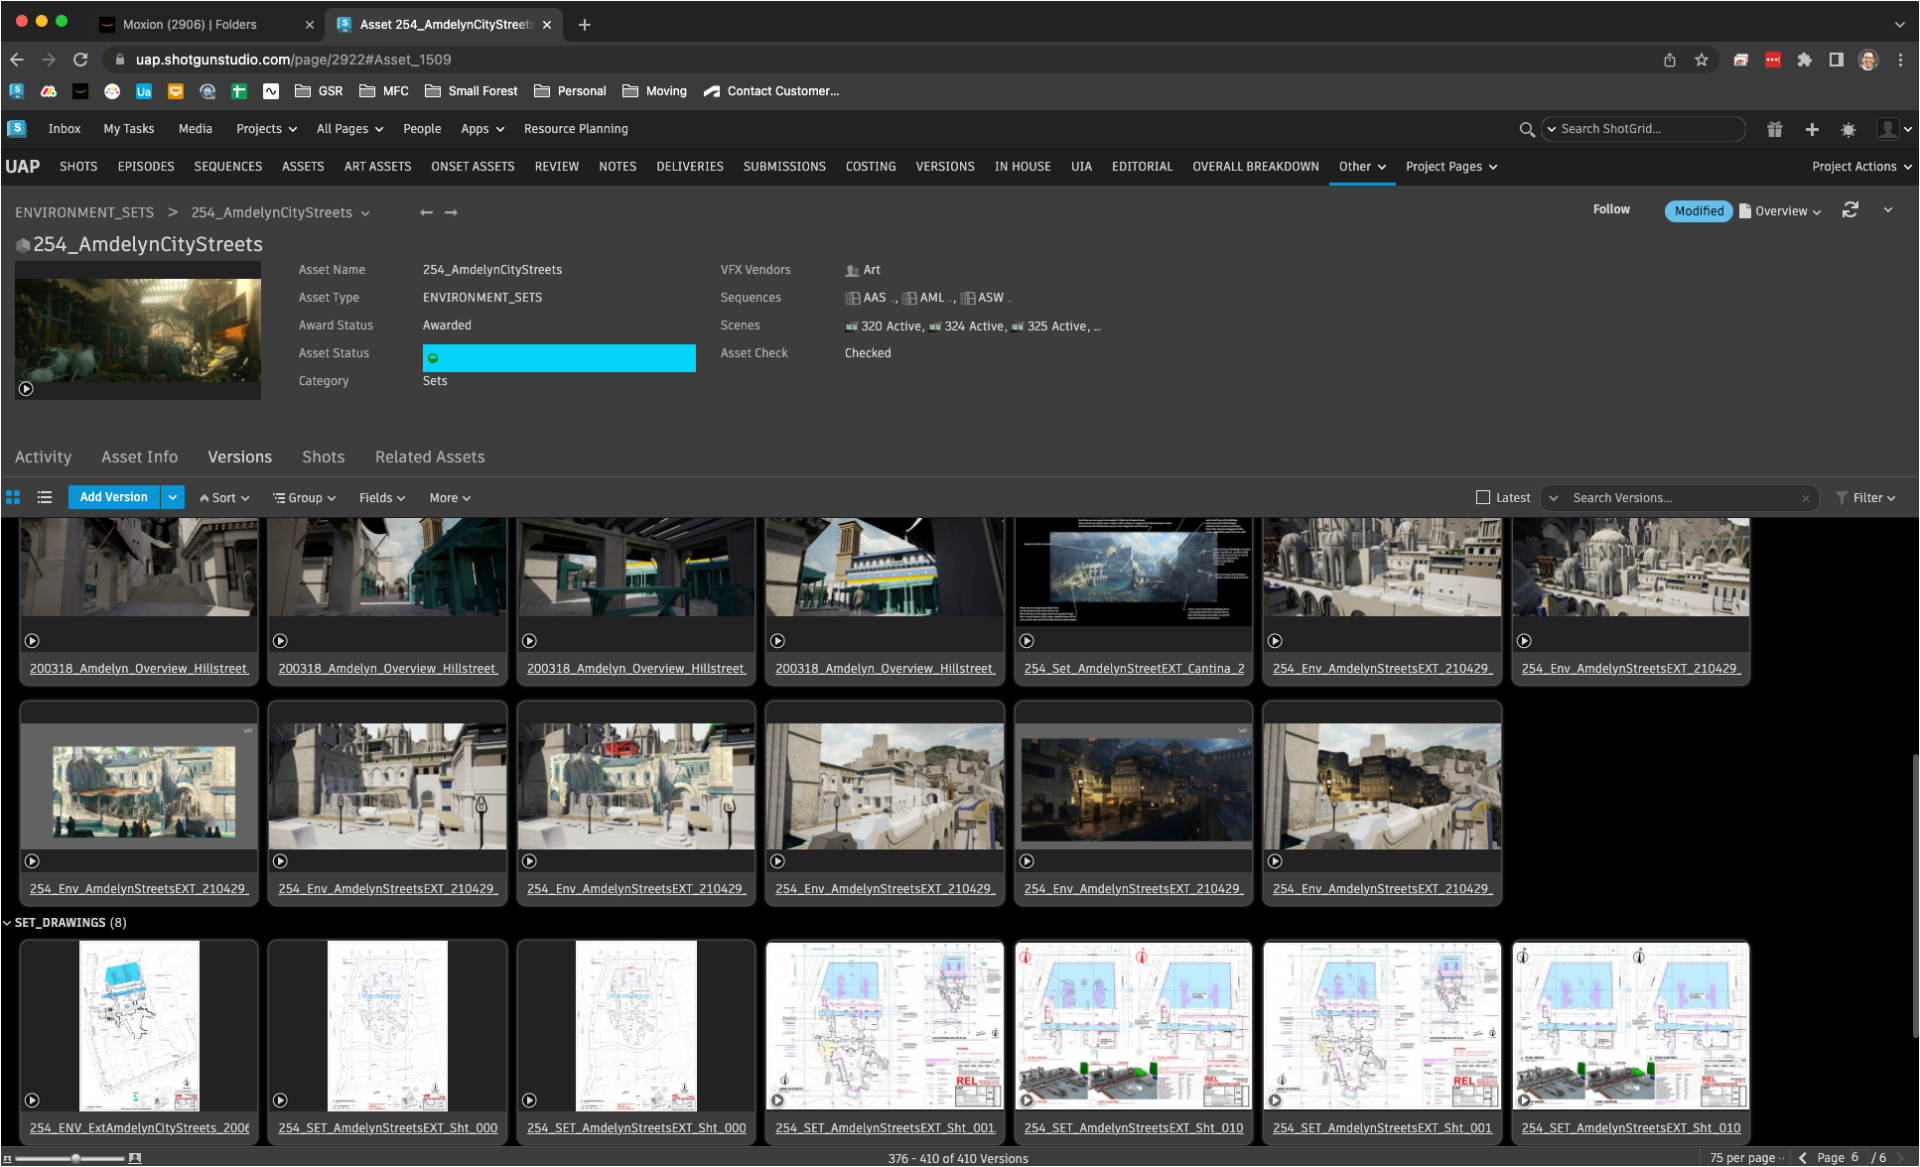Collapse the SET_DRAWINGS group
Viewport: 1920px width, 1167px height.
(x=8, y=922)
